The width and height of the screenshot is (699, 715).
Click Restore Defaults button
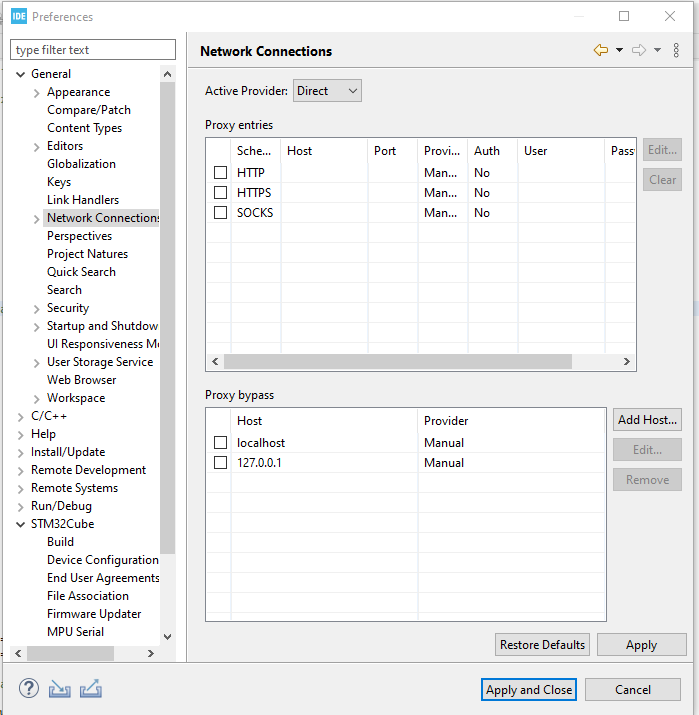click(542, 645)
